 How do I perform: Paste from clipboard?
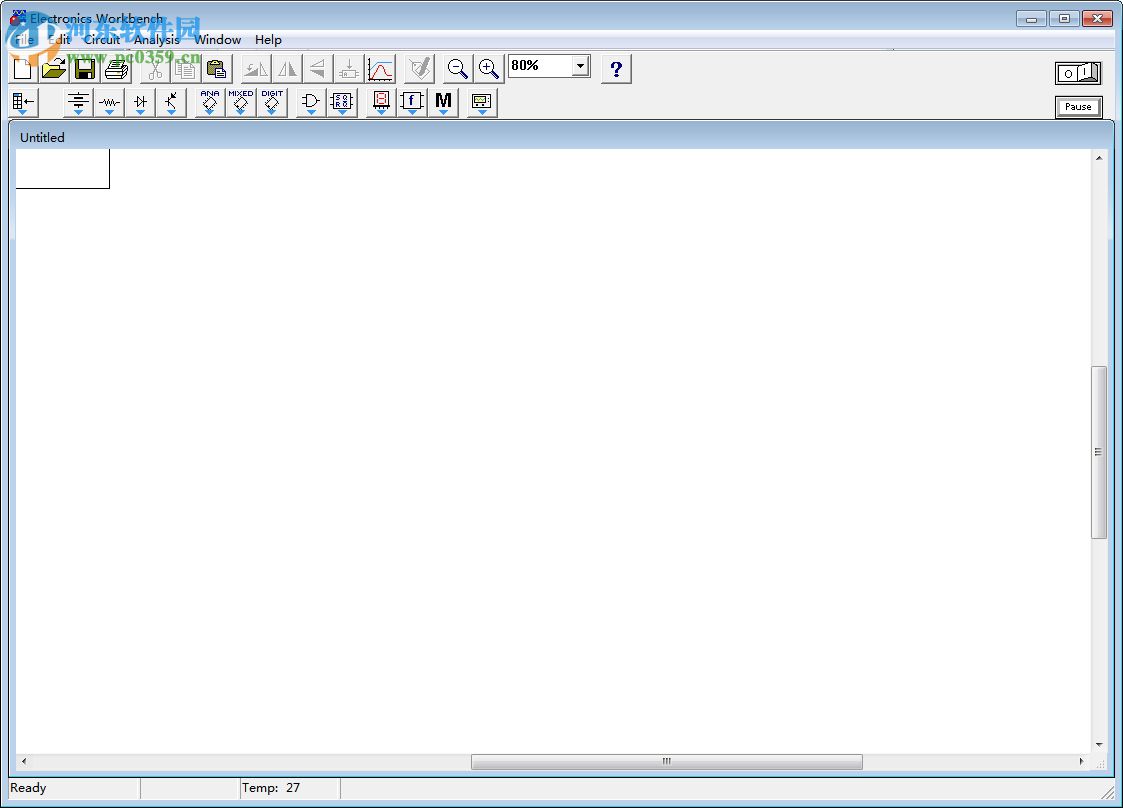216,69
